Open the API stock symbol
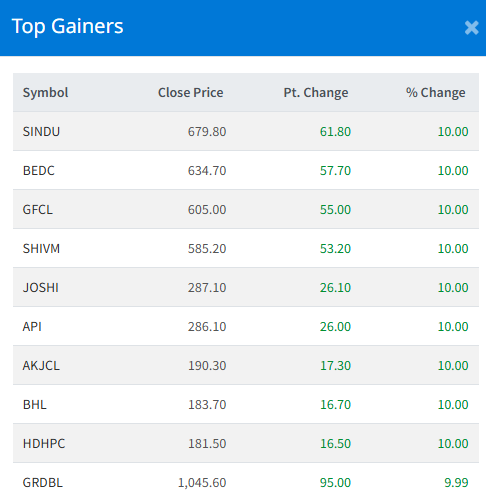 [x=32, y=326]
